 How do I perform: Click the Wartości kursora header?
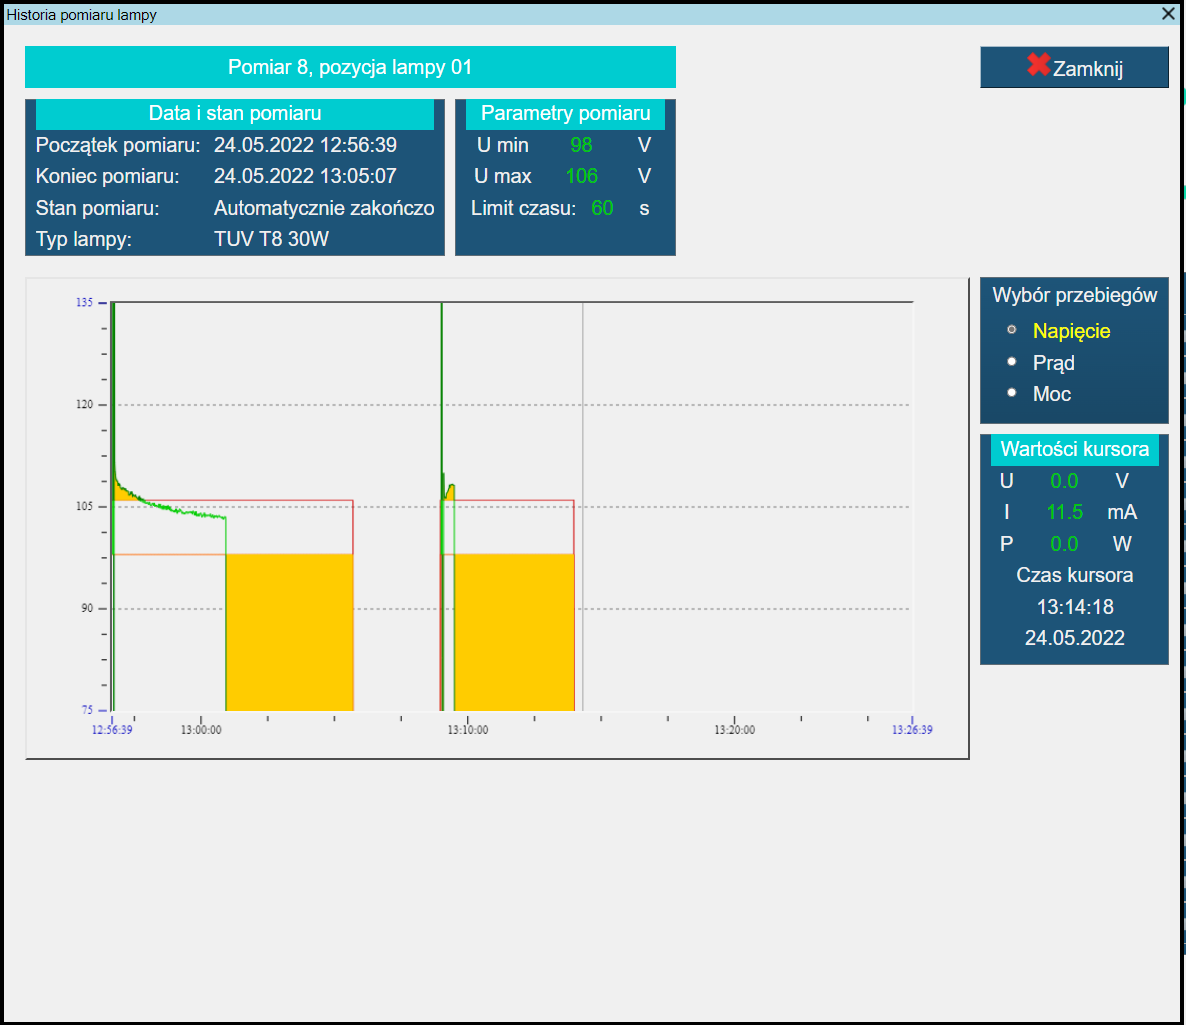(x=1074, y=450)
